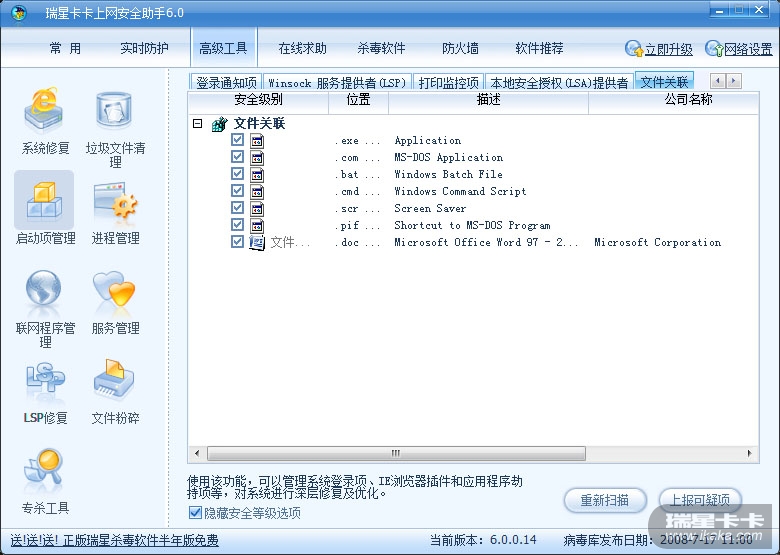Uncheck the .doc Microsoft Office Word checkbox
The image size is (780, 555).
[x=237, y=242]
